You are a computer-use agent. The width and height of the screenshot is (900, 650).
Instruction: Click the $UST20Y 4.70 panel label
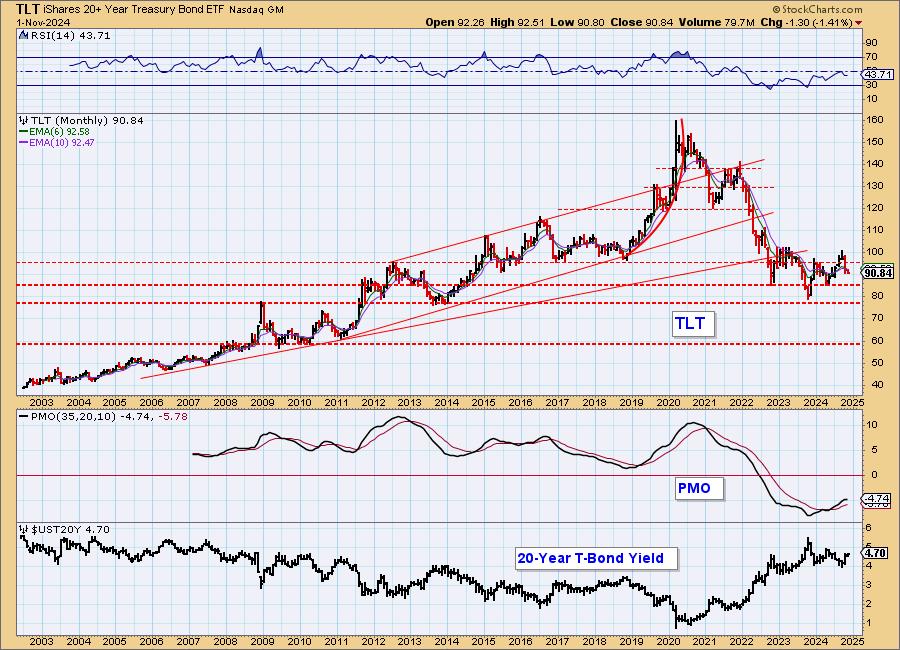[71, 529]
